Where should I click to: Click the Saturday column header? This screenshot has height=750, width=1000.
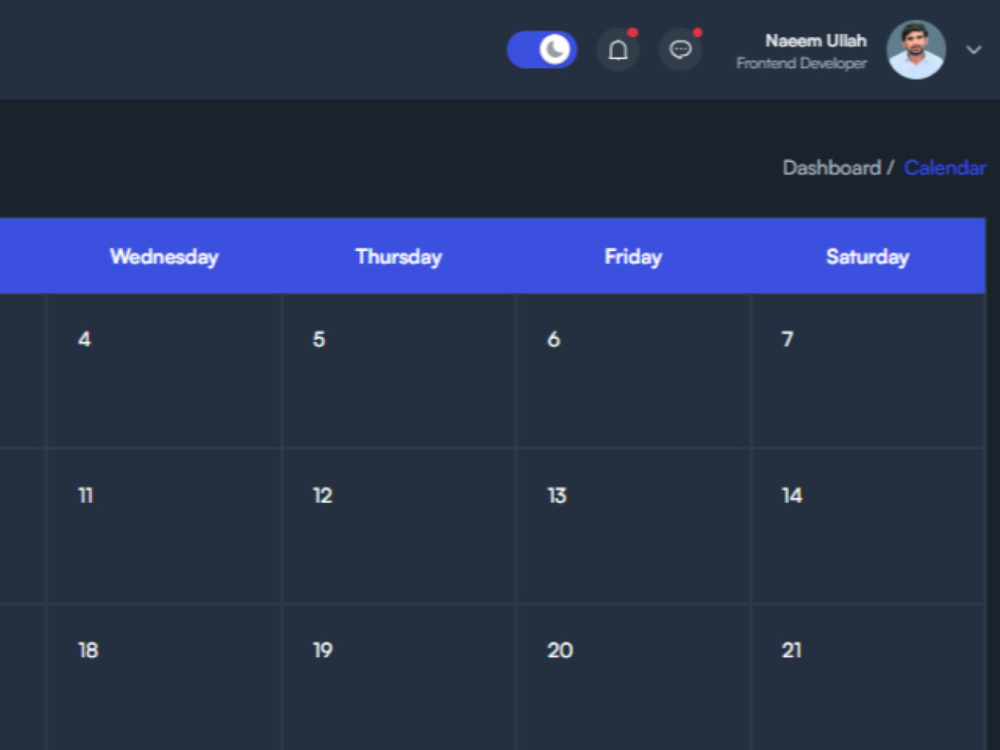click(868, 256)
